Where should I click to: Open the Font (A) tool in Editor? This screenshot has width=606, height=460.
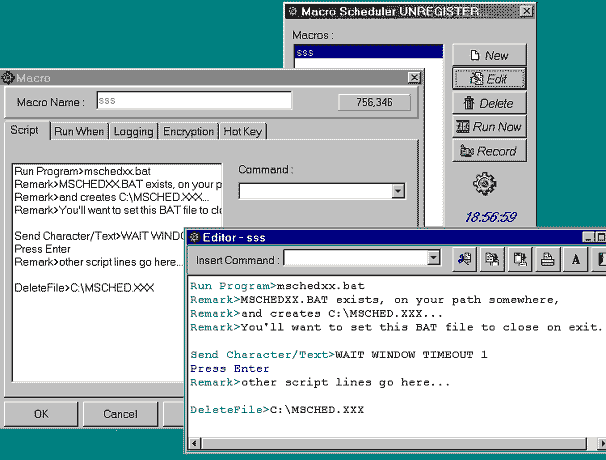pos(575,259)
